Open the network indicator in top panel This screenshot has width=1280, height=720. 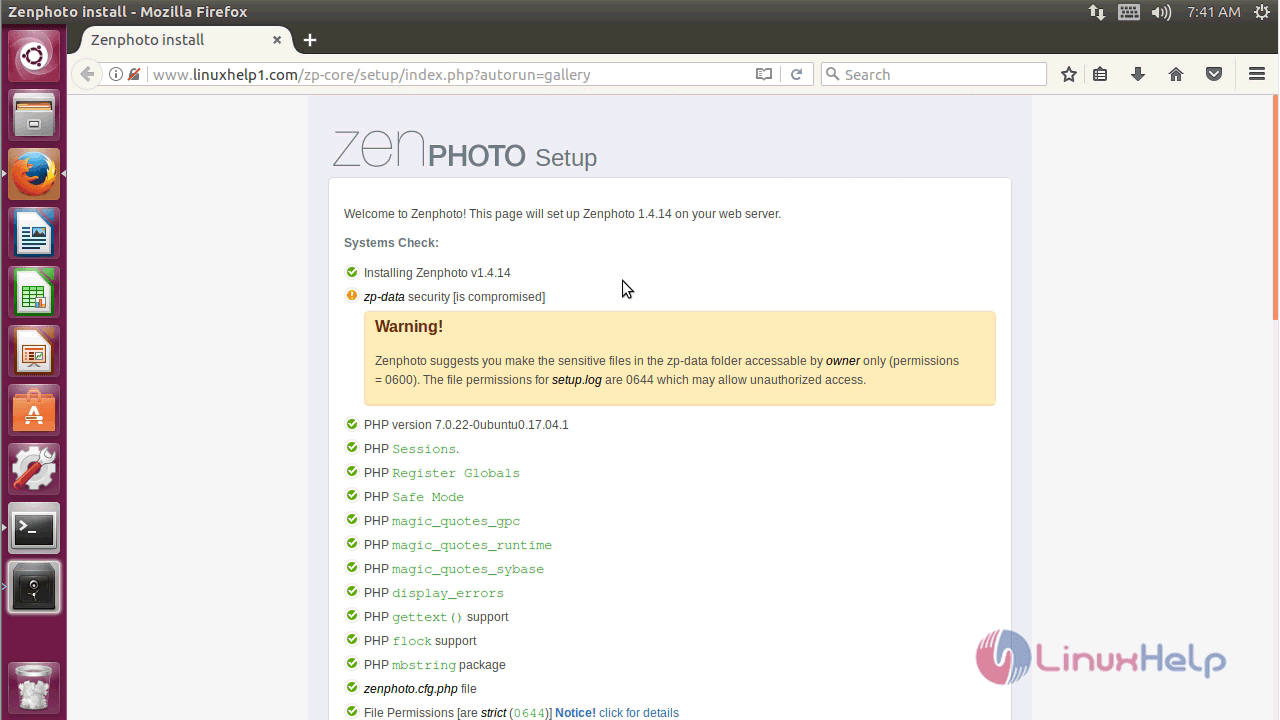pyautogui.click(x=1097, y=12)
